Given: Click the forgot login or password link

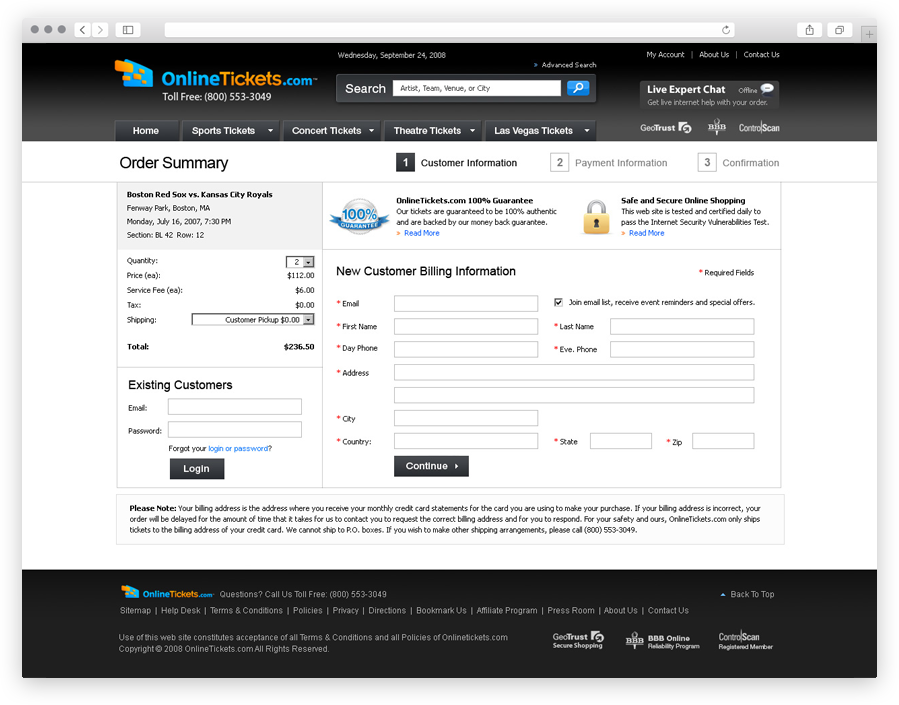Looking at the screenshot, I should pyautogui.click(x=238, y=448).
